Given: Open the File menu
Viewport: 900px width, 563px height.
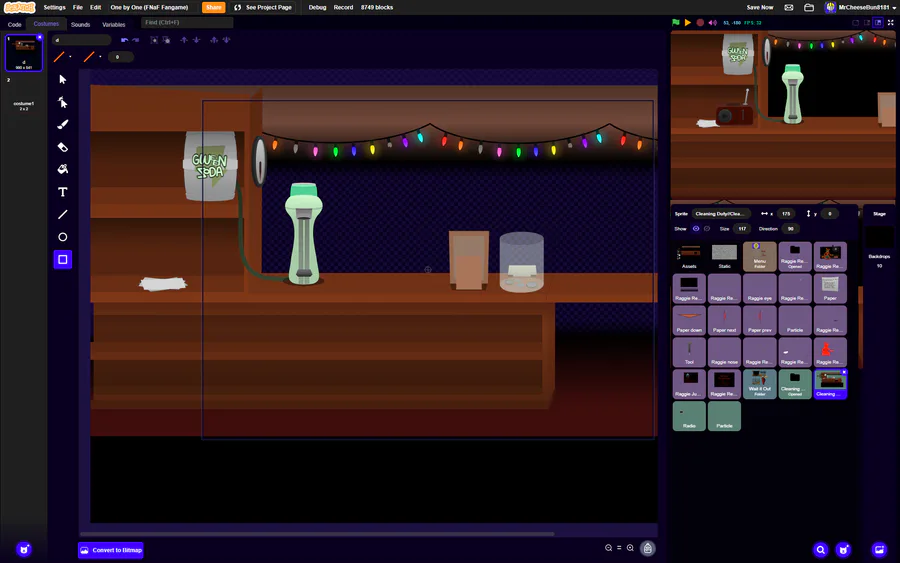Looking at the screenshot, I should pos(77,7).
